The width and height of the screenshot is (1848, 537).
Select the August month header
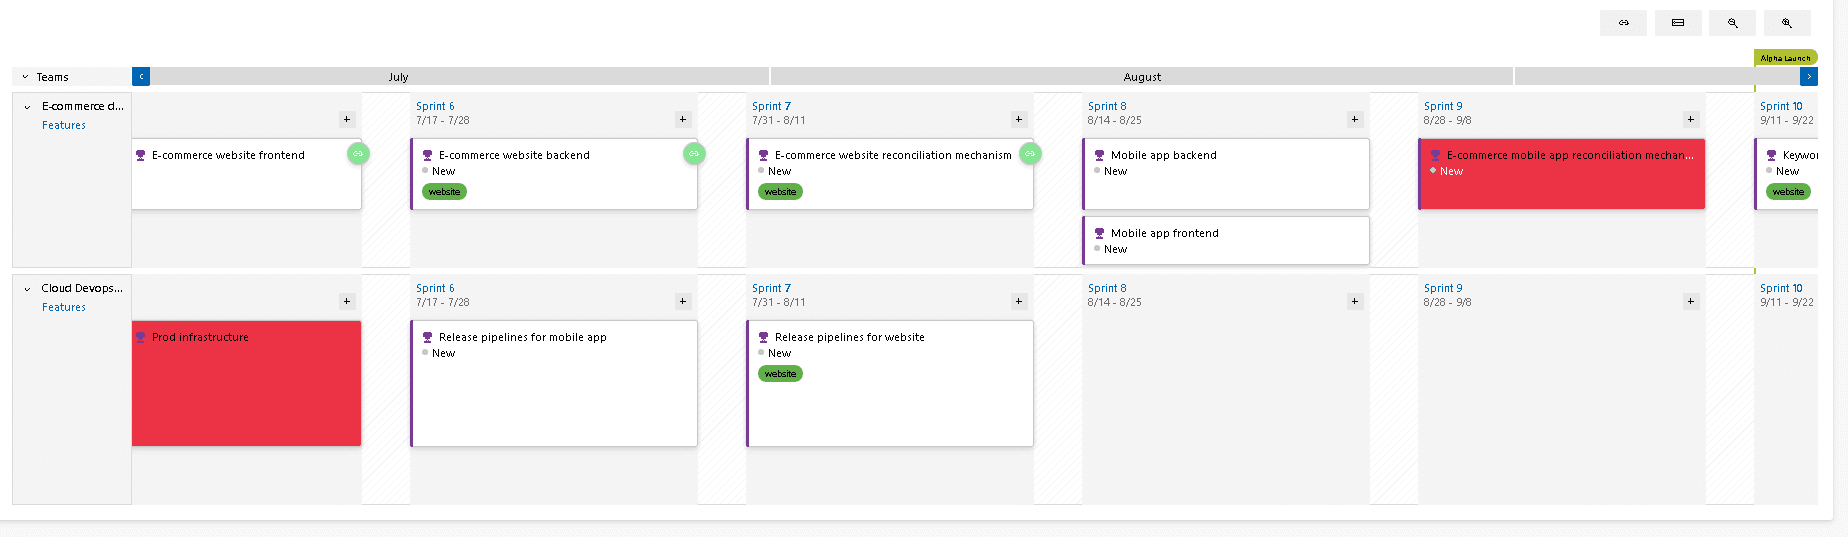[1142, 77]
